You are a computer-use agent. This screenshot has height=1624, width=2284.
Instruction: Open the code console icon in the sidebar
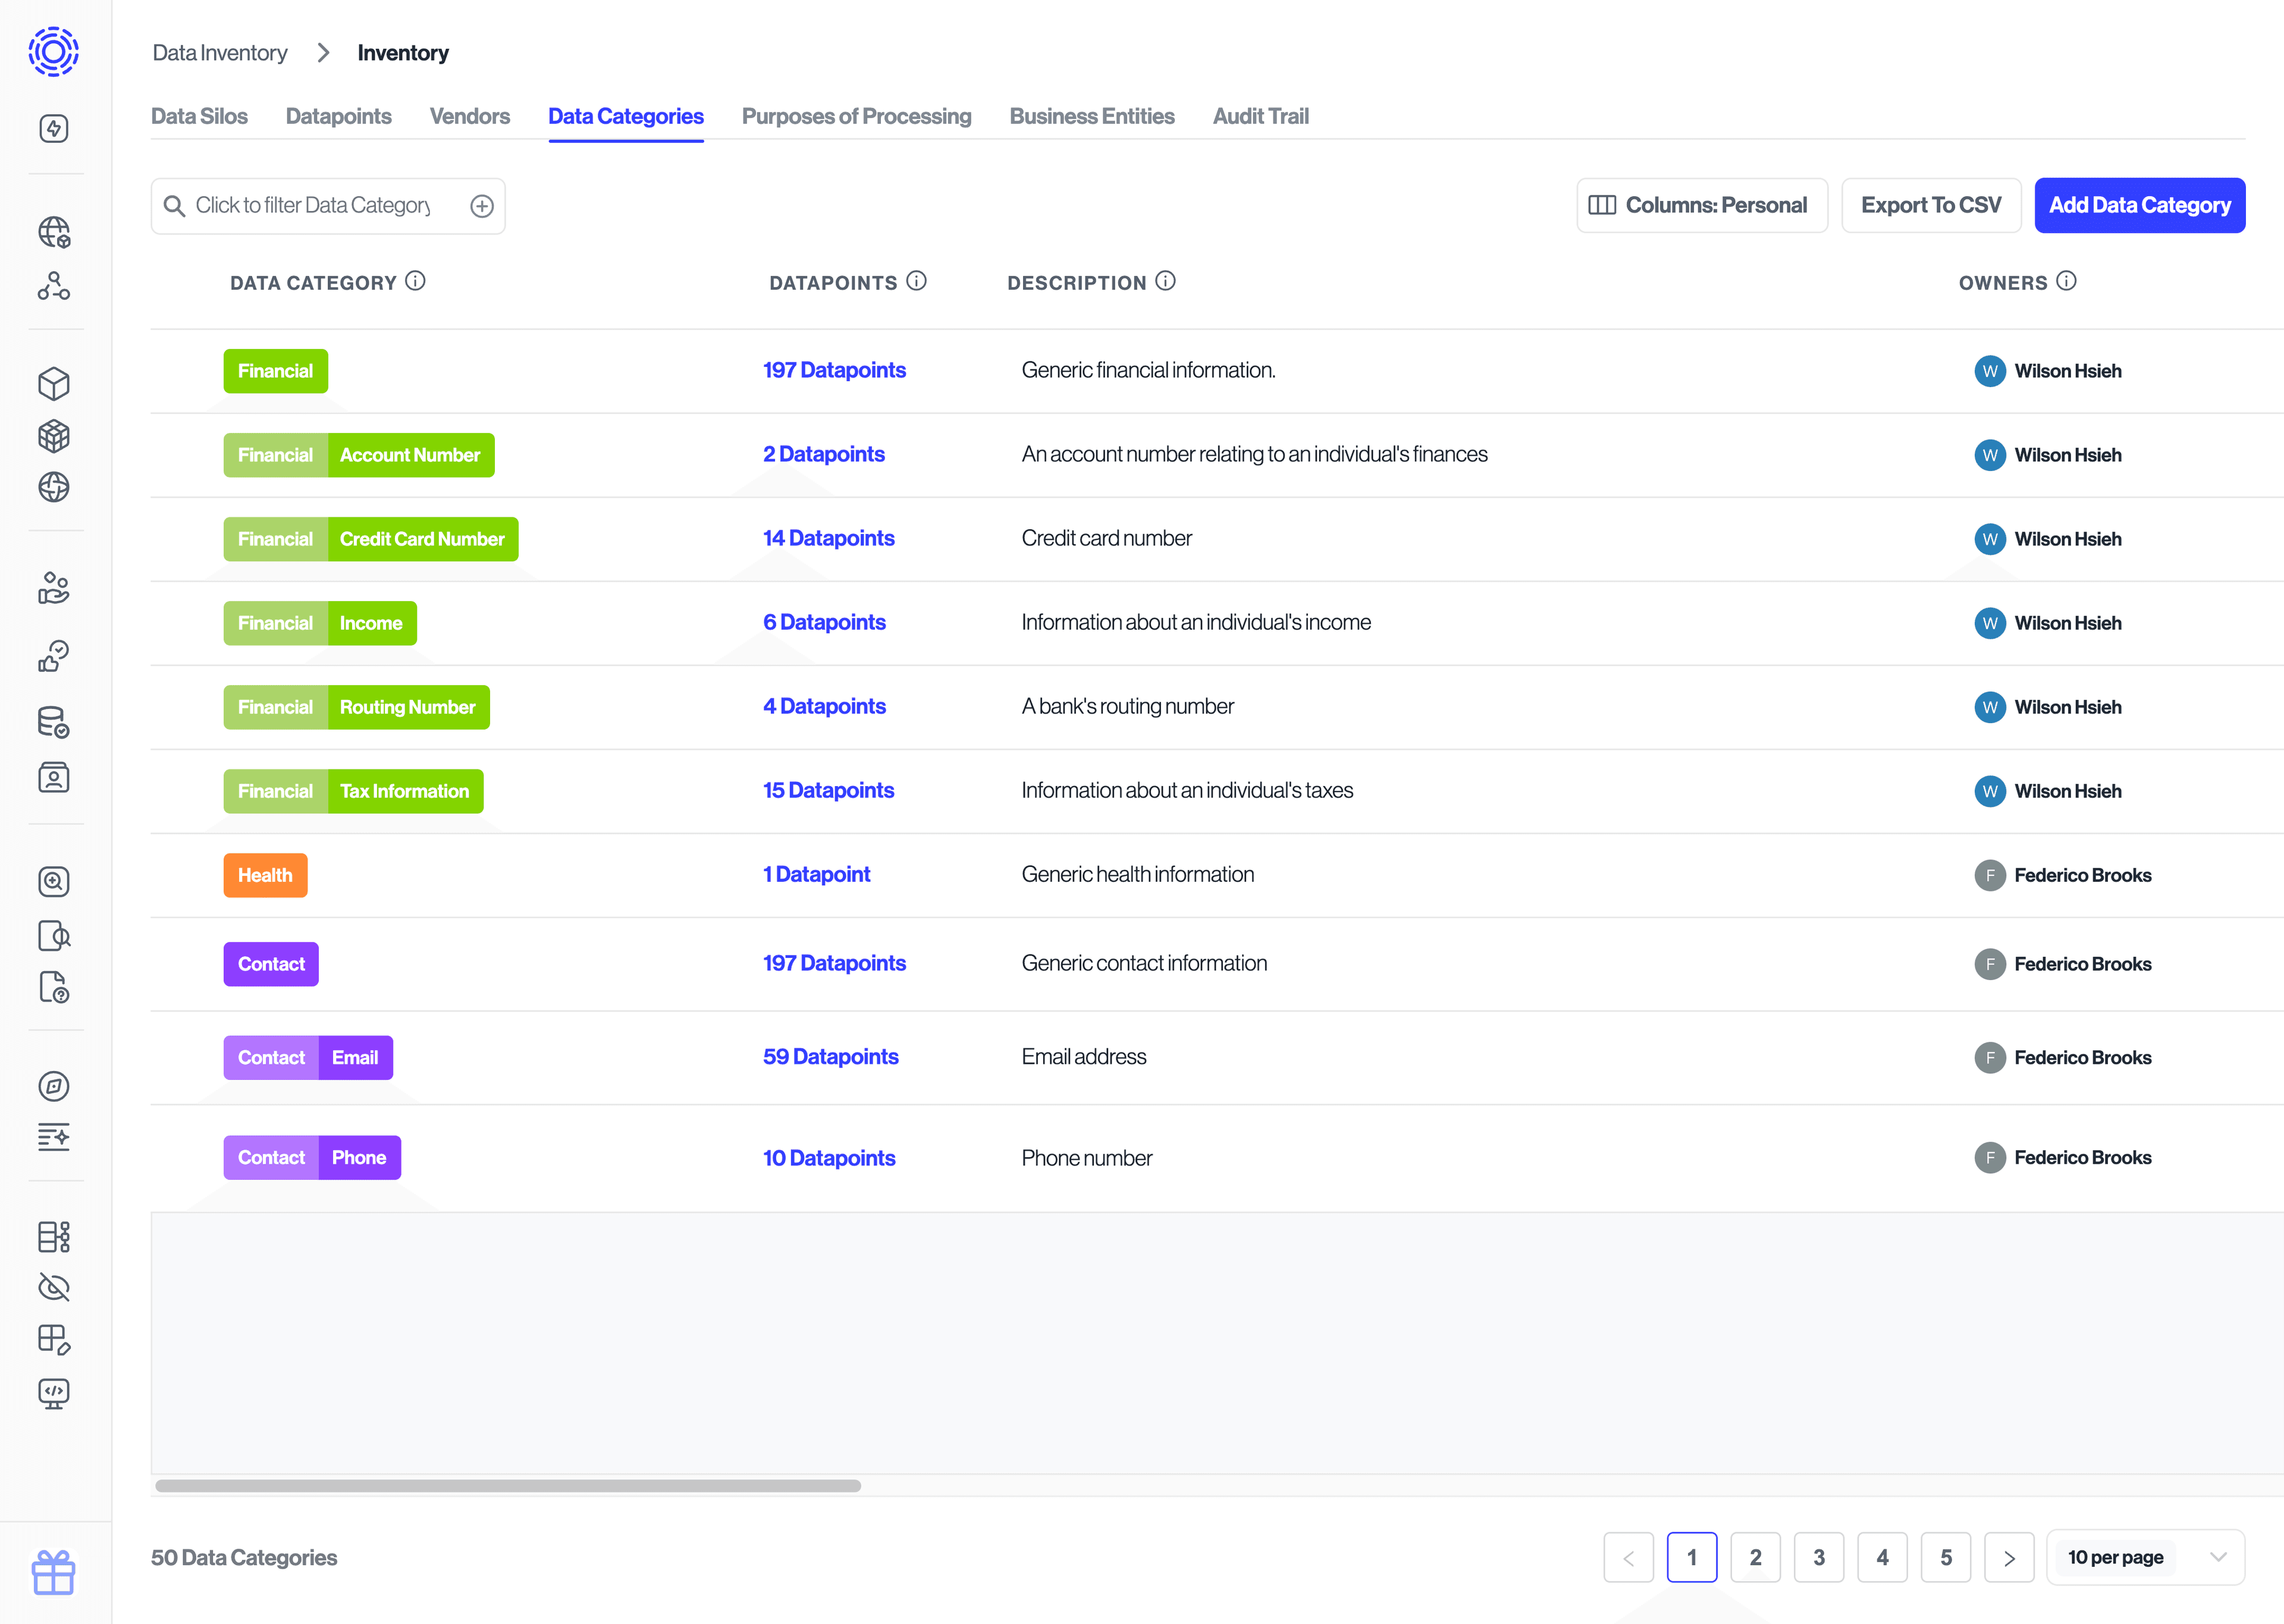pyautogui.click(x=55, y=1394)
